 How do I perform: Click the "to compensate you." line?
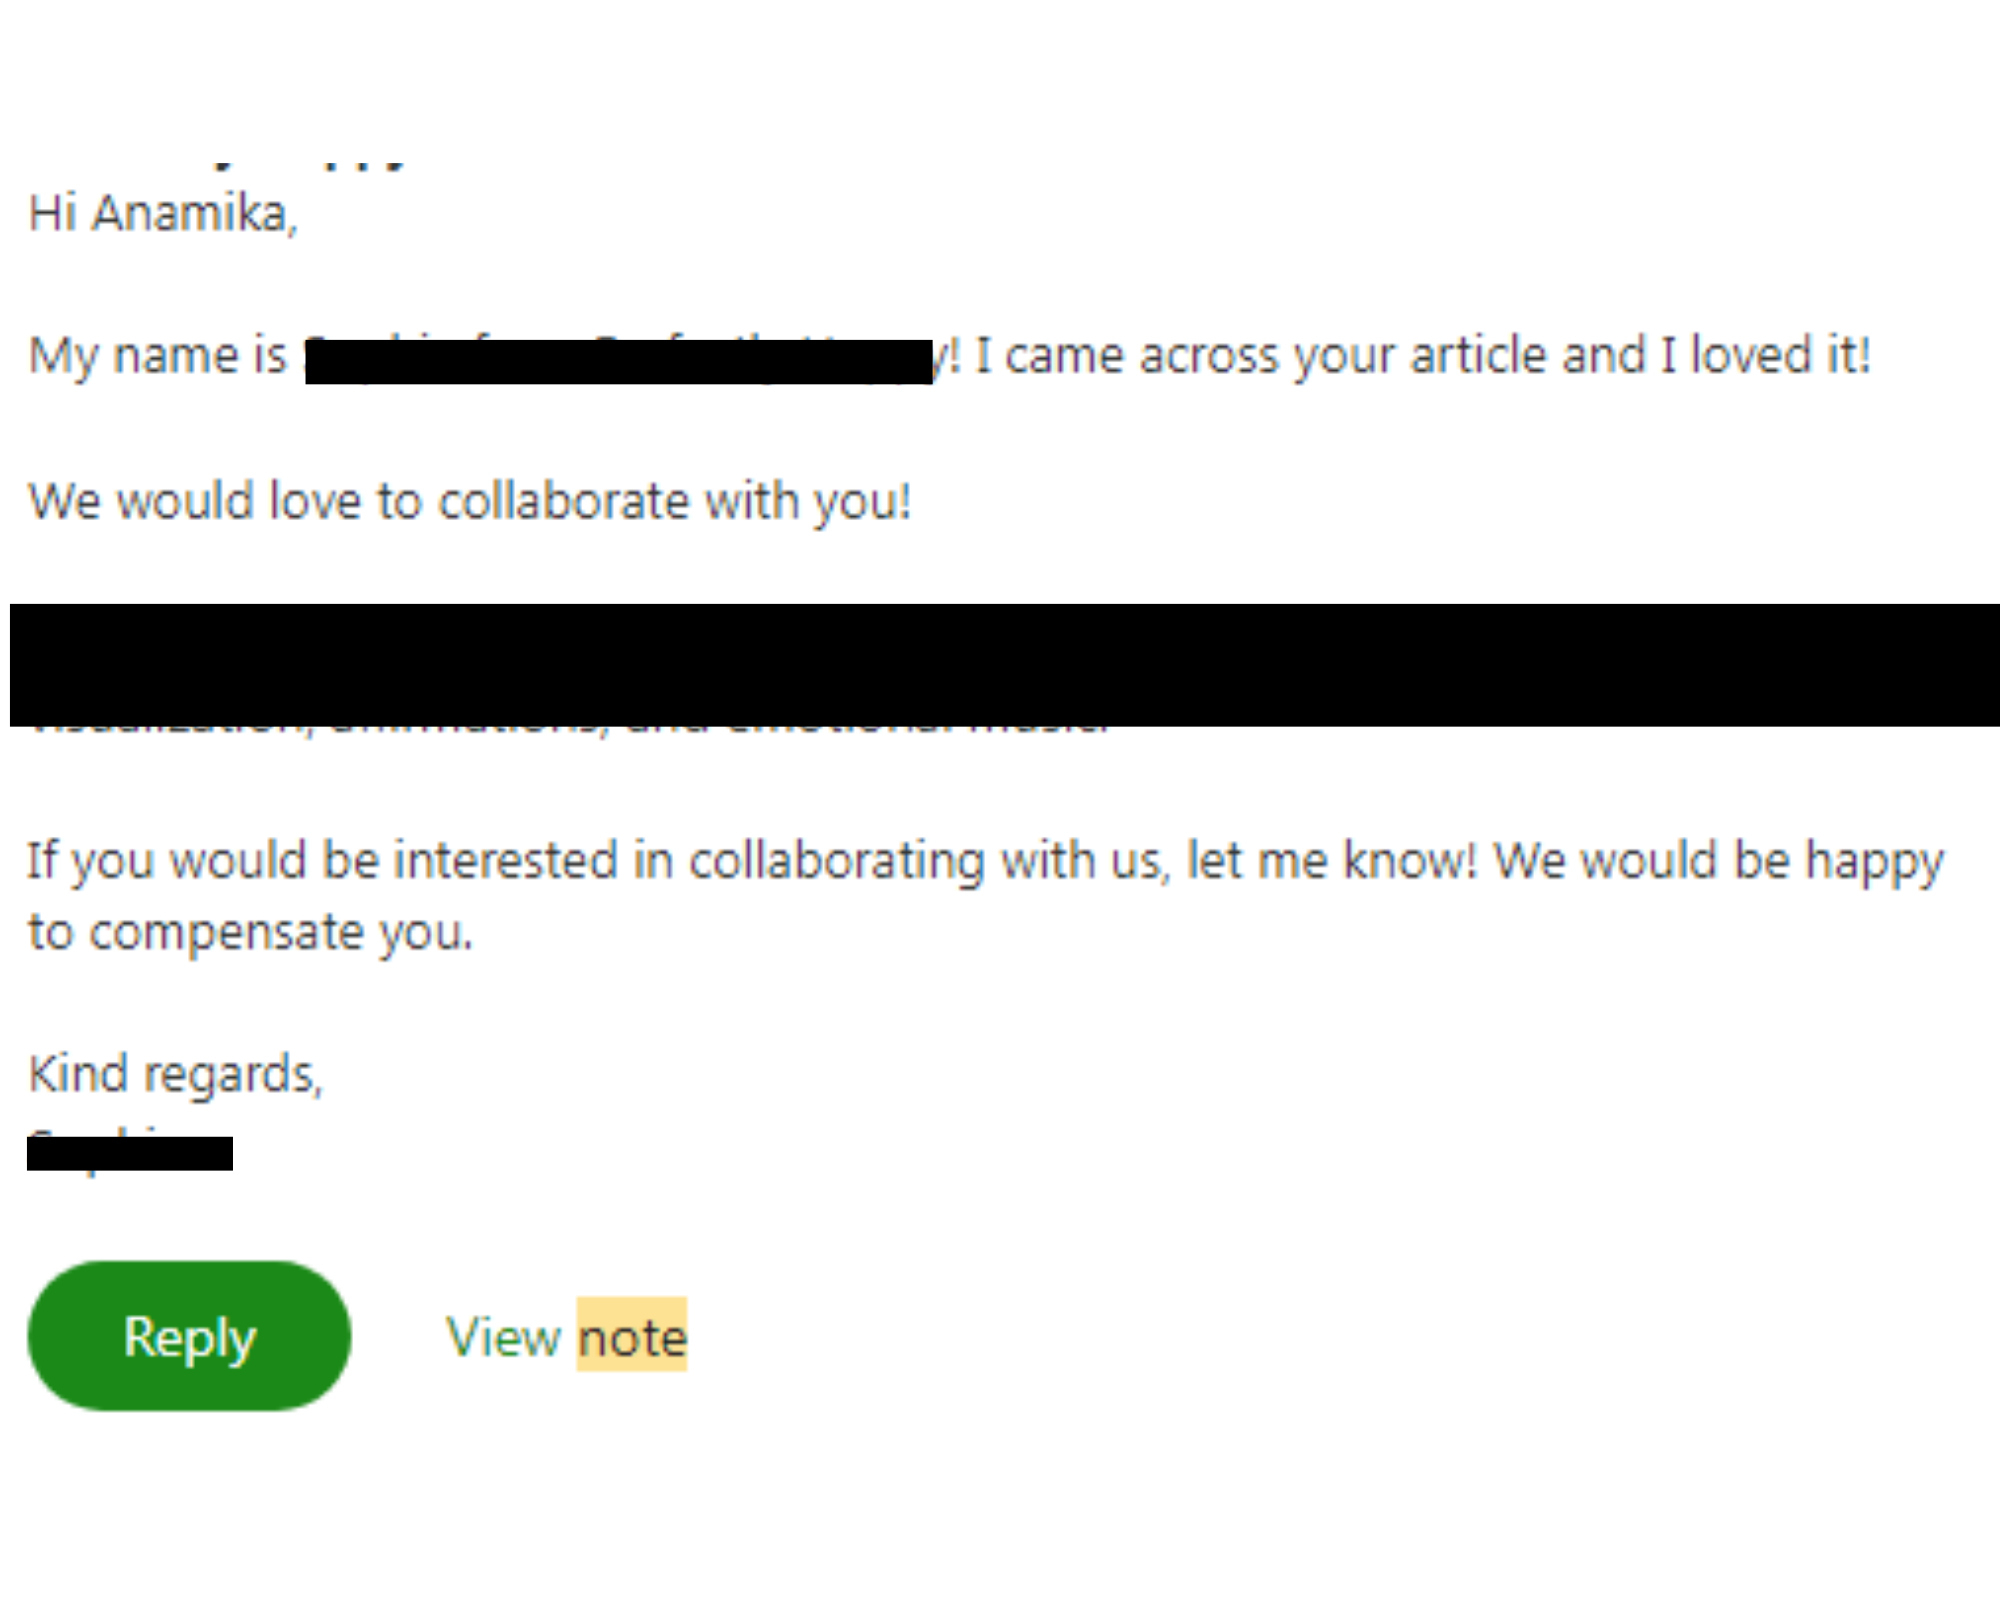click(250, 933)
